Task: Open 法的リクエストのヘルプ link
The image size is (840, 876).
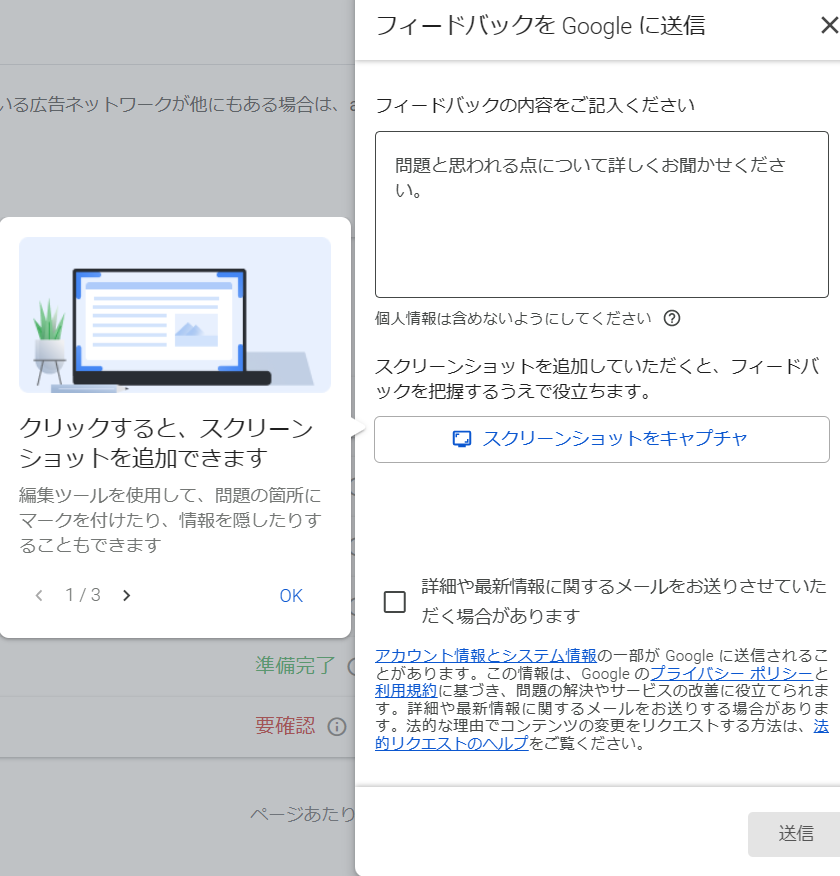Action: 451,743
